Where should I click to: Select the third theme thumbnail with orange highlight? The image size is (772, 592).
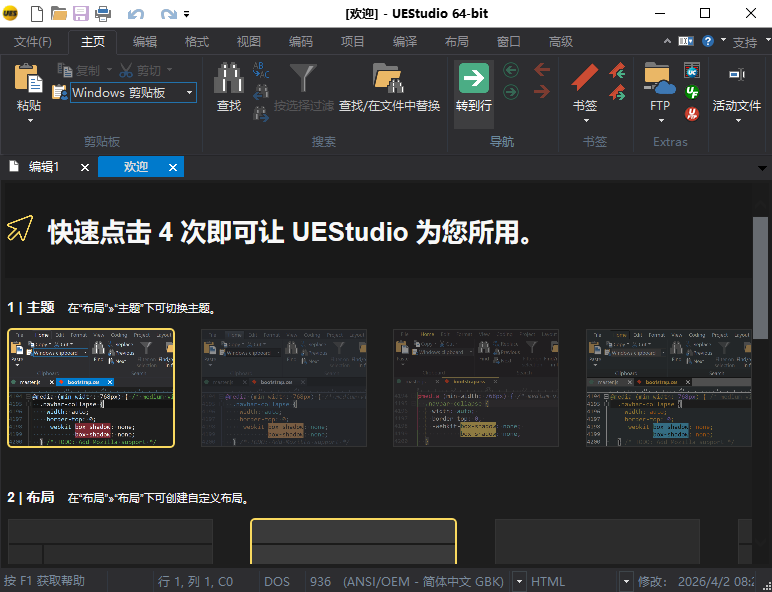476,388
